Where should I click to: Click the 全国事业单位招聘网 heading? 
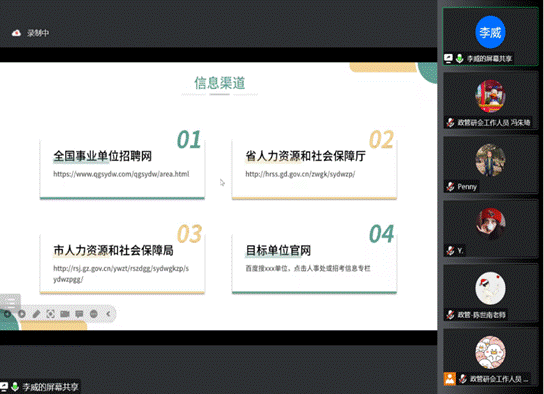click(x=103, y=156)
